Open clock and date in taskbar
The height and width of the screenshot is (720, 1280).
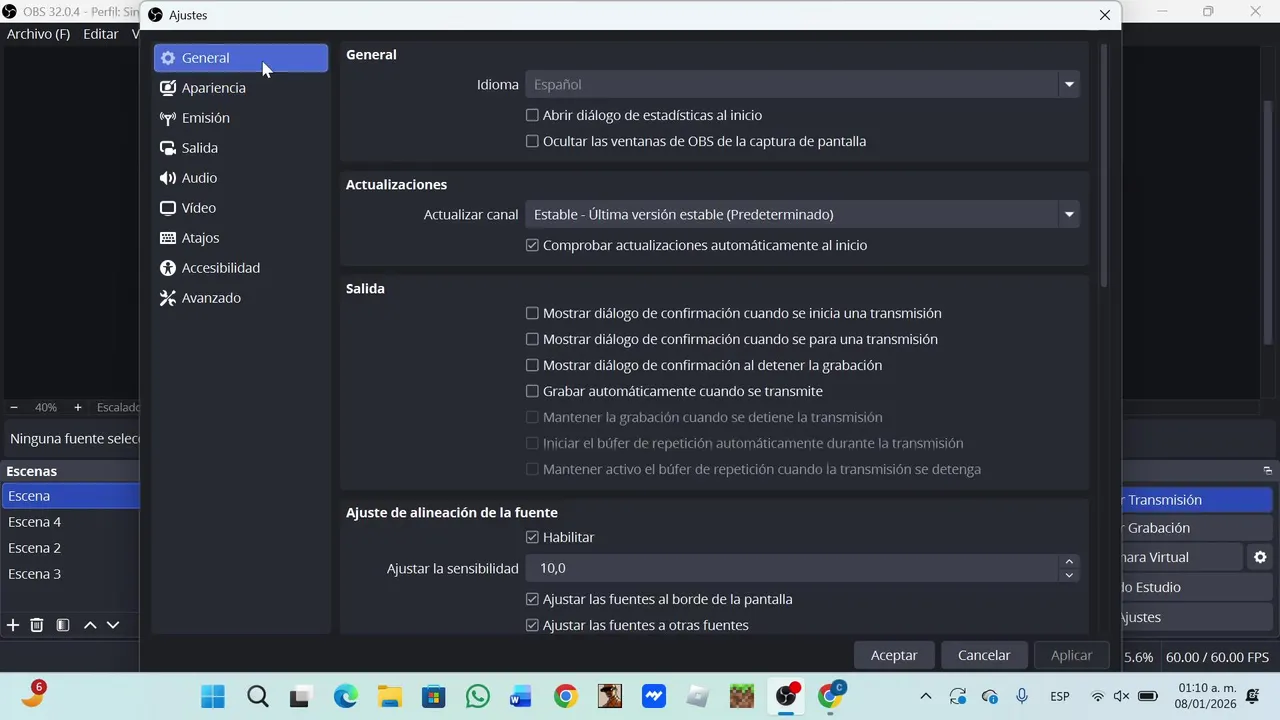[1207, 696]
